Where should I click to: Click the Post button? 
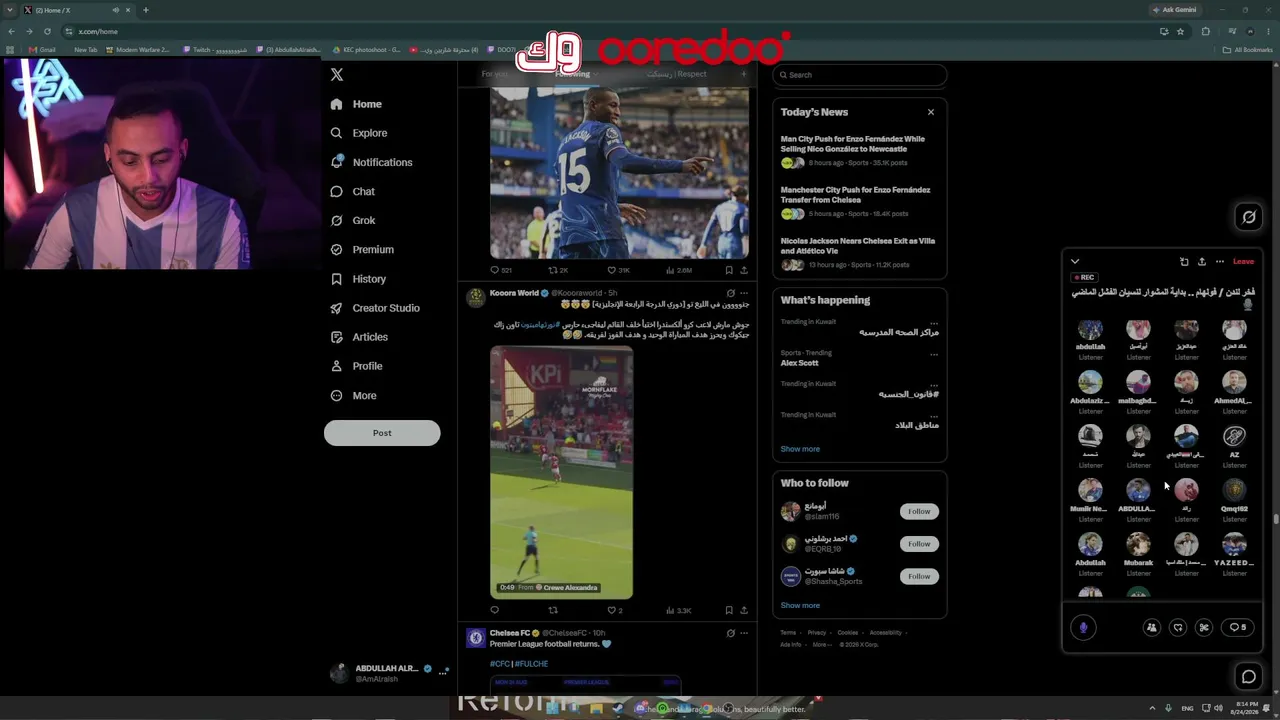pos(382,433)
